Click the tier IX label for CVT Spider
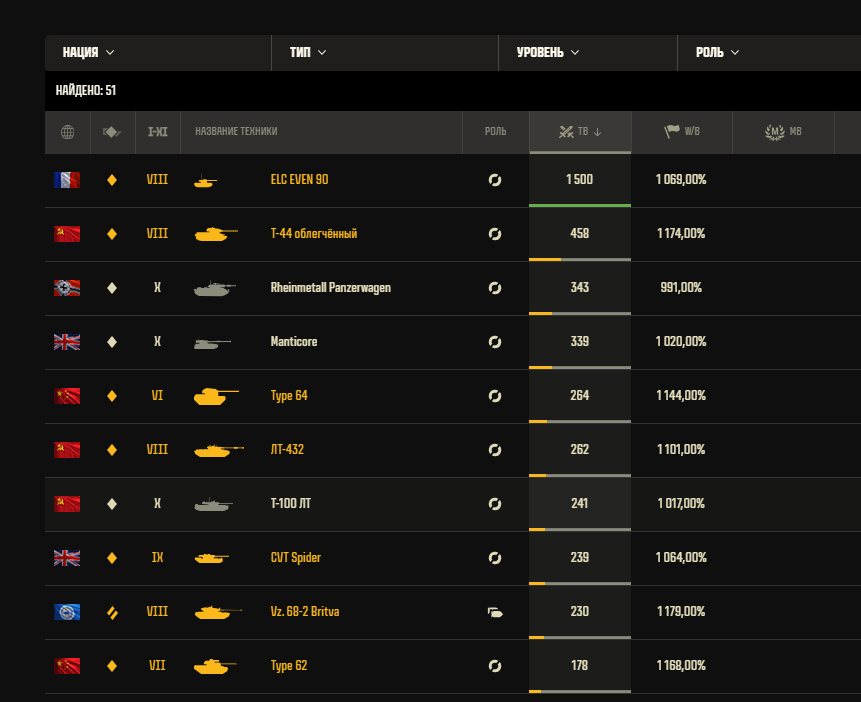 (157, 558)
